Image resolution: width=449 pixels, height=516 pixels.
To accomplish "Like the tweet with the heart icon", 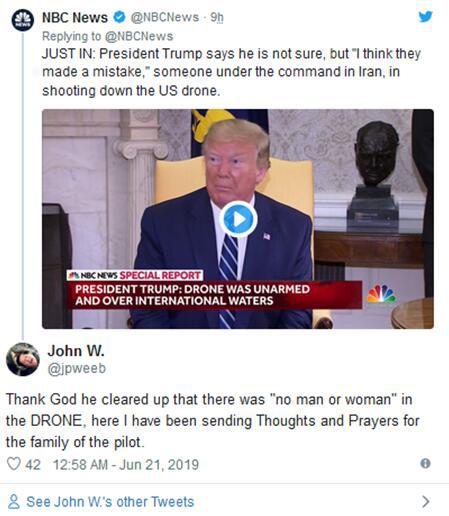I will [x=14, y=464].
